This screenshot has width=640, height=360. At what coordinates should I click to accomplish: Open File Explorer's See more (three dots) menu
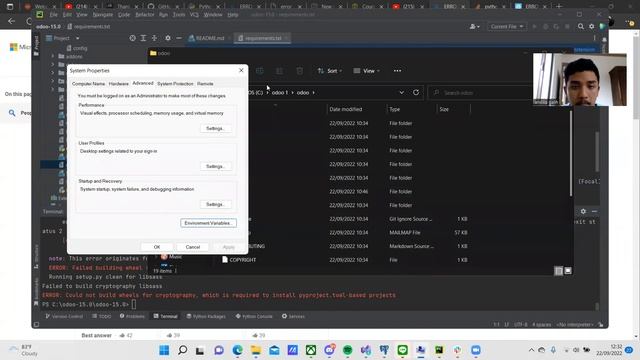[397, 71]
